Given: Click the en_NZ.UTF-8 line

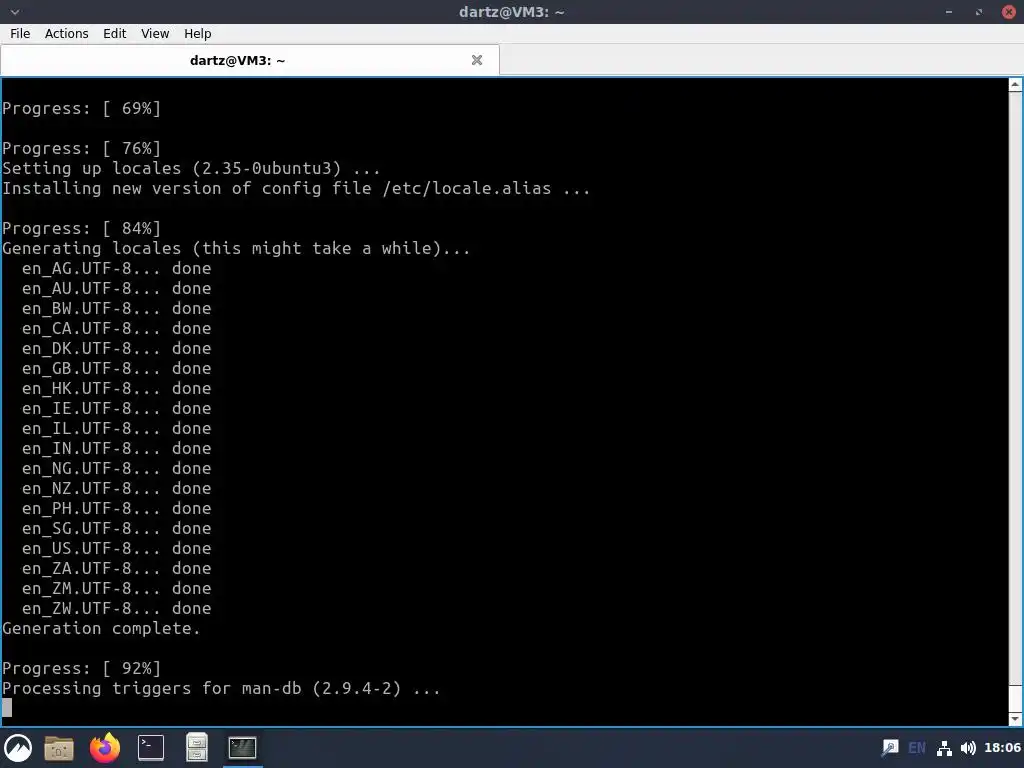Looking at the screenshot, I should coord(116,488).
